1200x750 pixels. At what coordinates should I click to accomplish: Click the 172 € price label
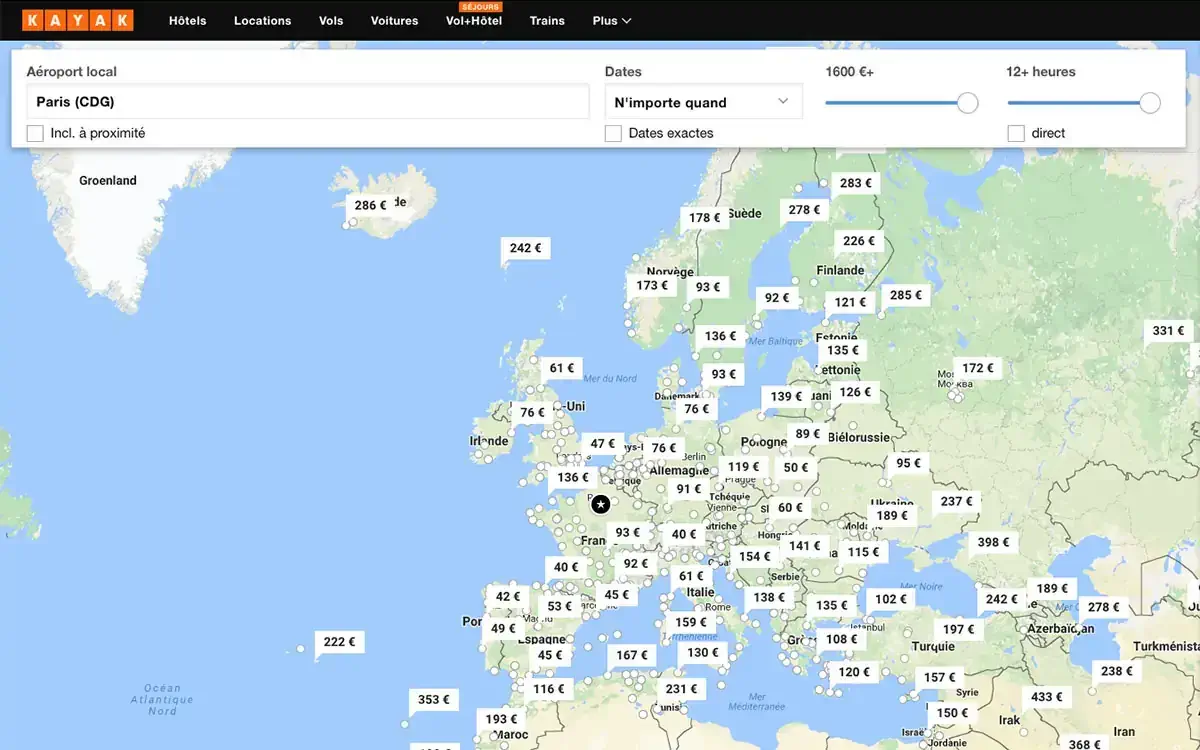coord(978,368)
